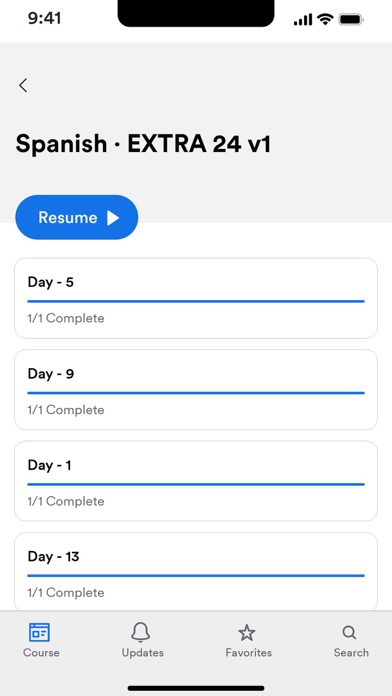Open the Day - 9 lesson card
Screen dimensions: 392x696
click(x=196, y=390)
